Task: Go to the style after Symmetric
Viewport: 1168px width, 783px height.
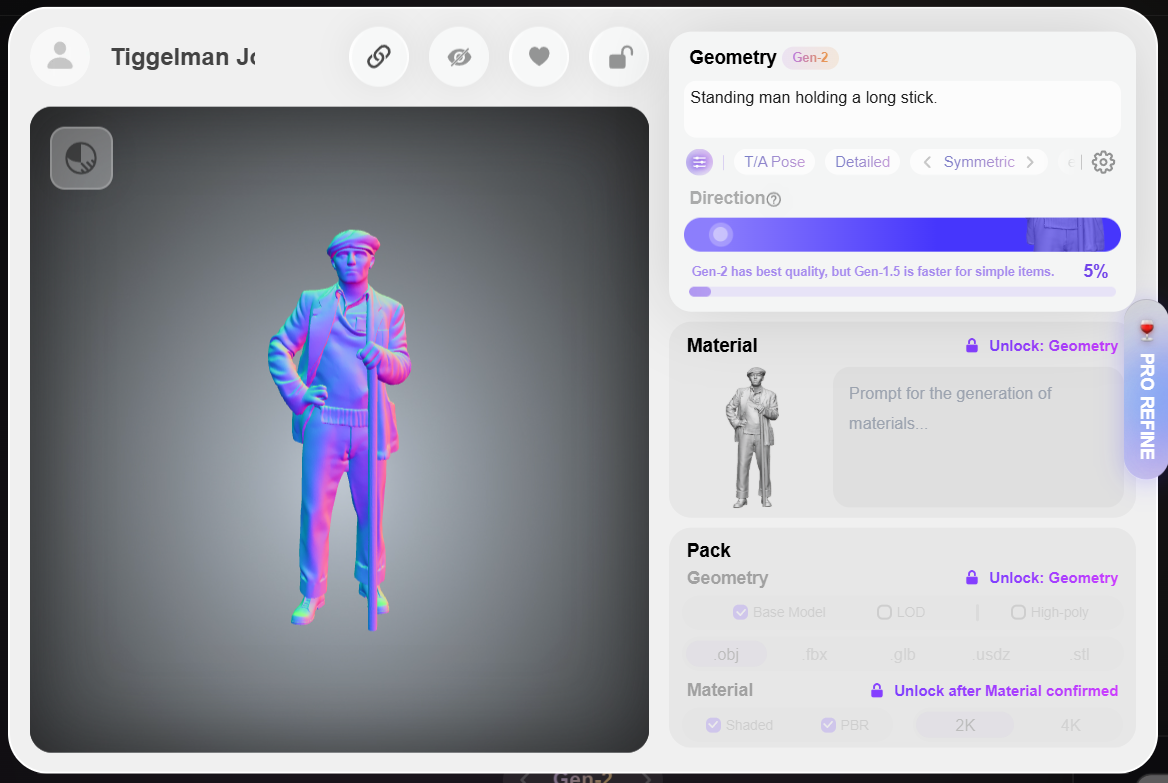Action: tap(1030, 162)
